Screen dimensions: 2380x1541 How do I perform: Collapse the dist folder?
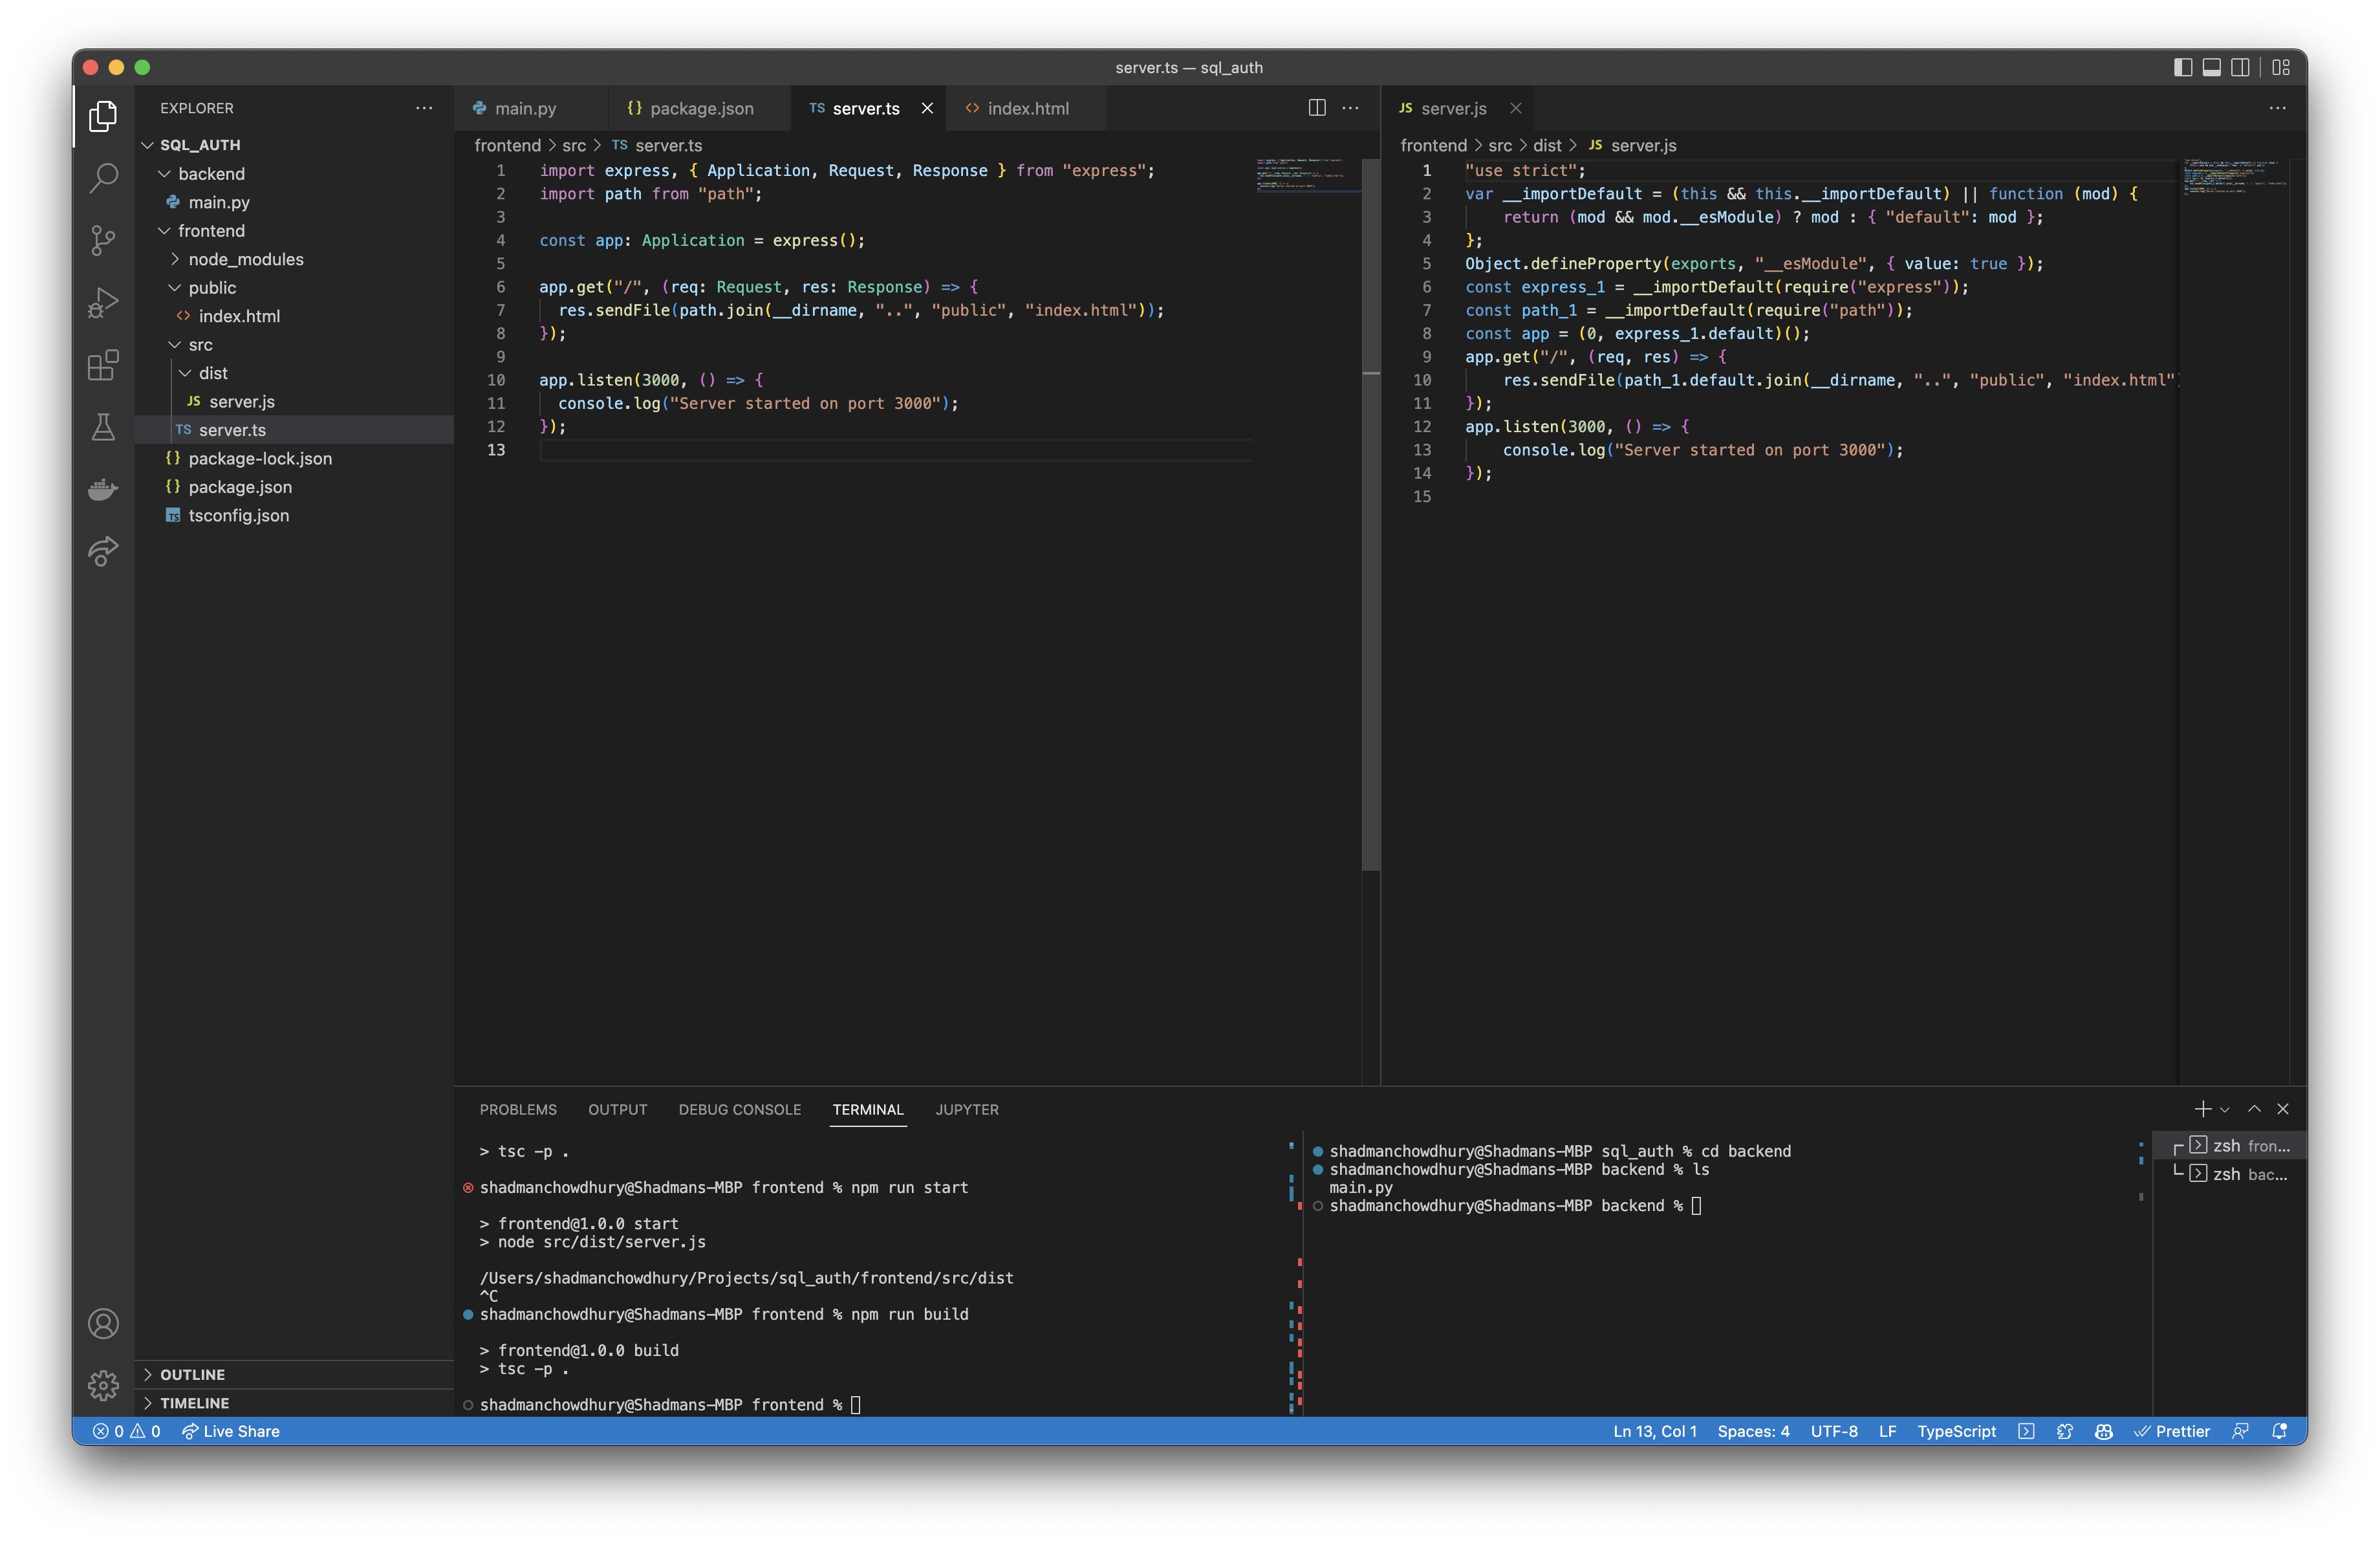pyautogui.click(x=294, y=373)
